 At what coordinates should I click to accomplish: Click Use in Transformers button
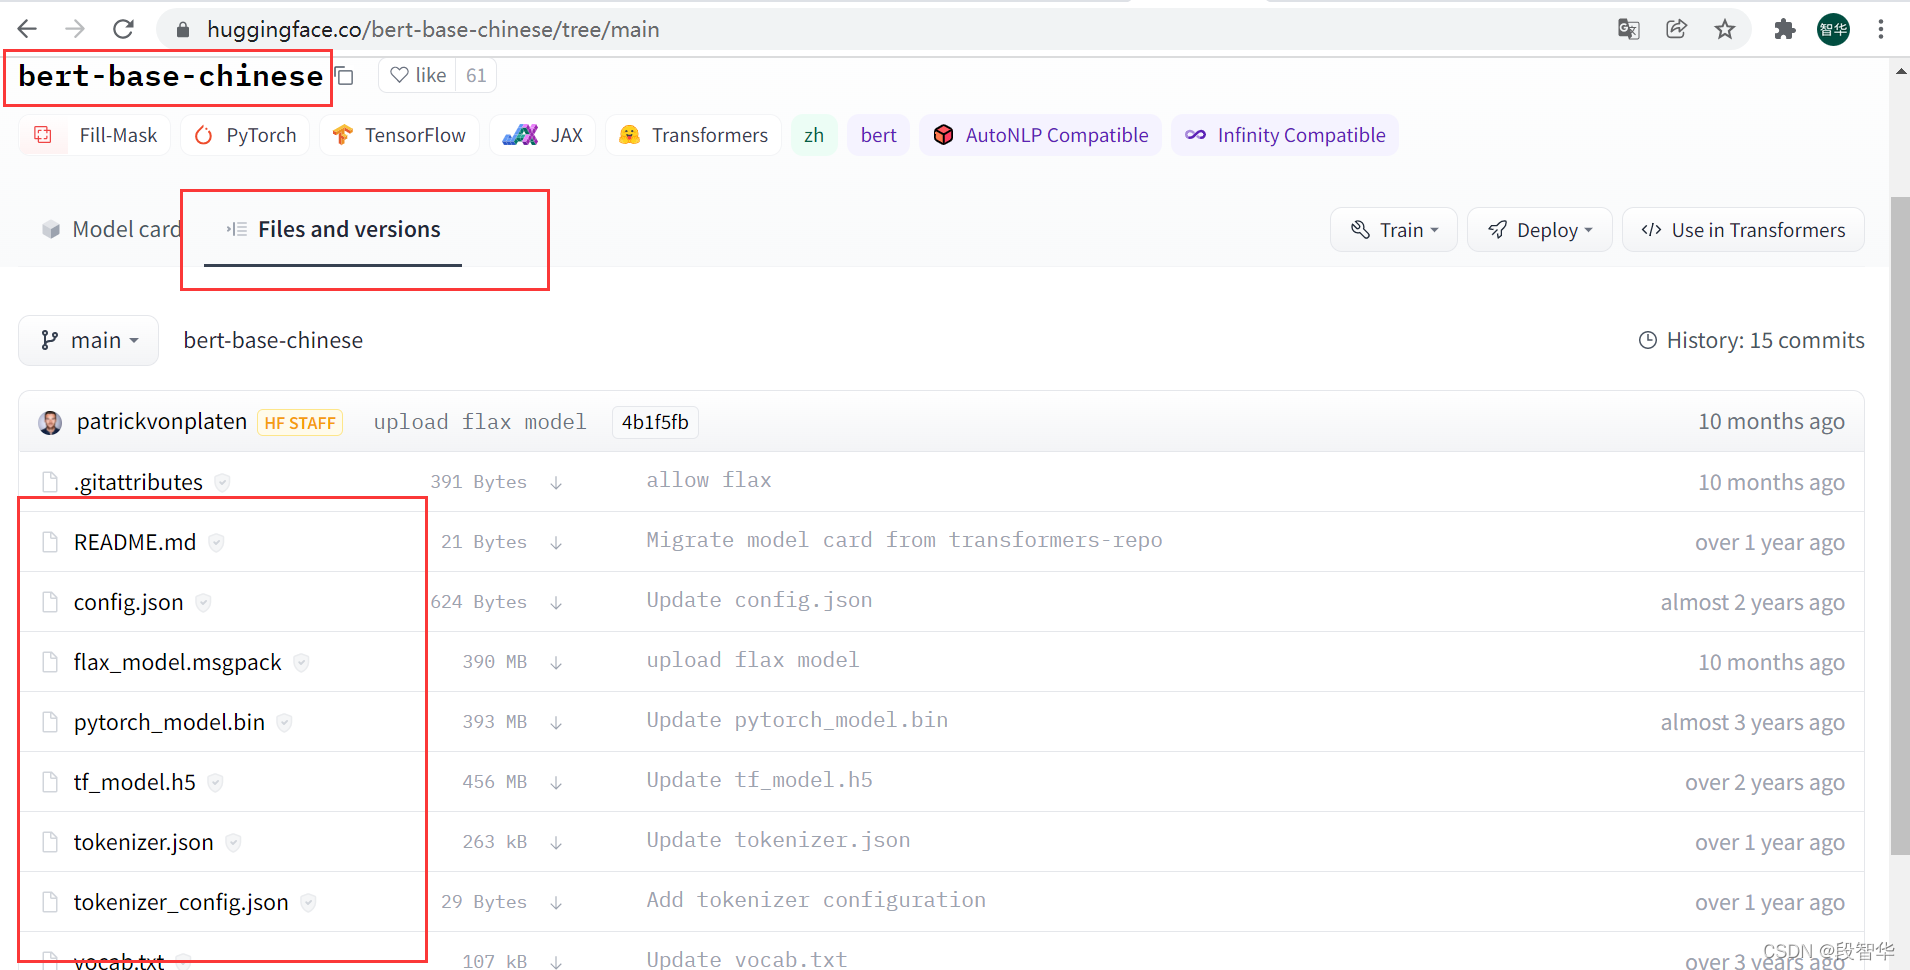(1743, 230)
